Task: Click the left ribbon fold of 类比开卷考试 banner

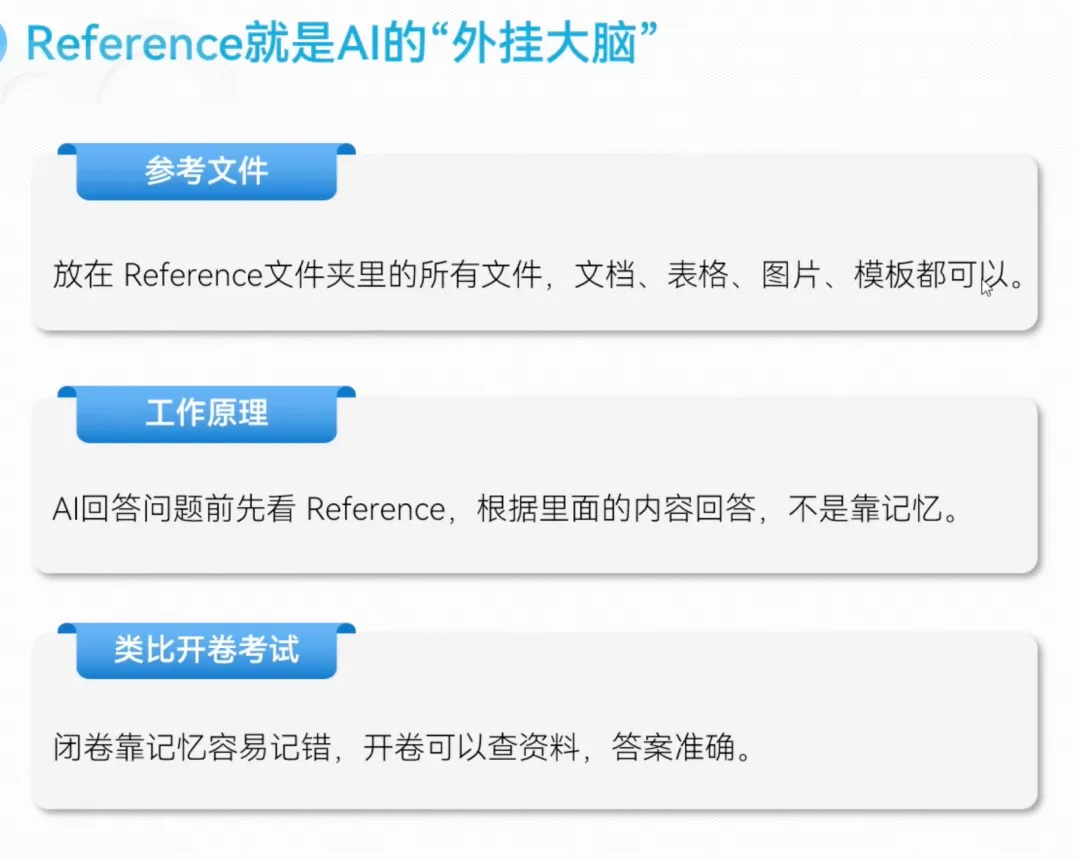Action: click(x=67, y=629)
